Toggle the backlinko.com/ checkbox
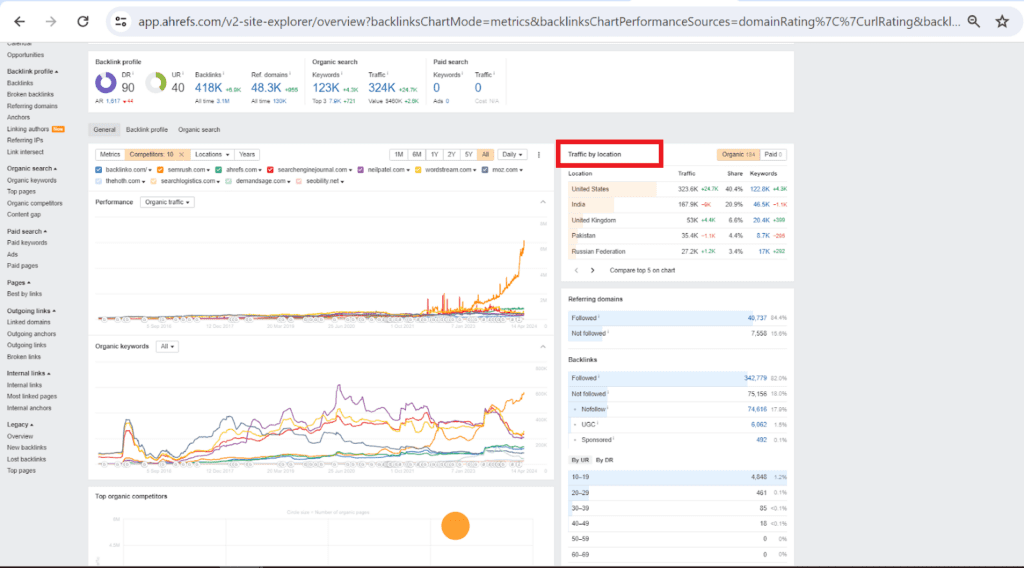This screenshot has width=1024, height=568. point(99,170)
